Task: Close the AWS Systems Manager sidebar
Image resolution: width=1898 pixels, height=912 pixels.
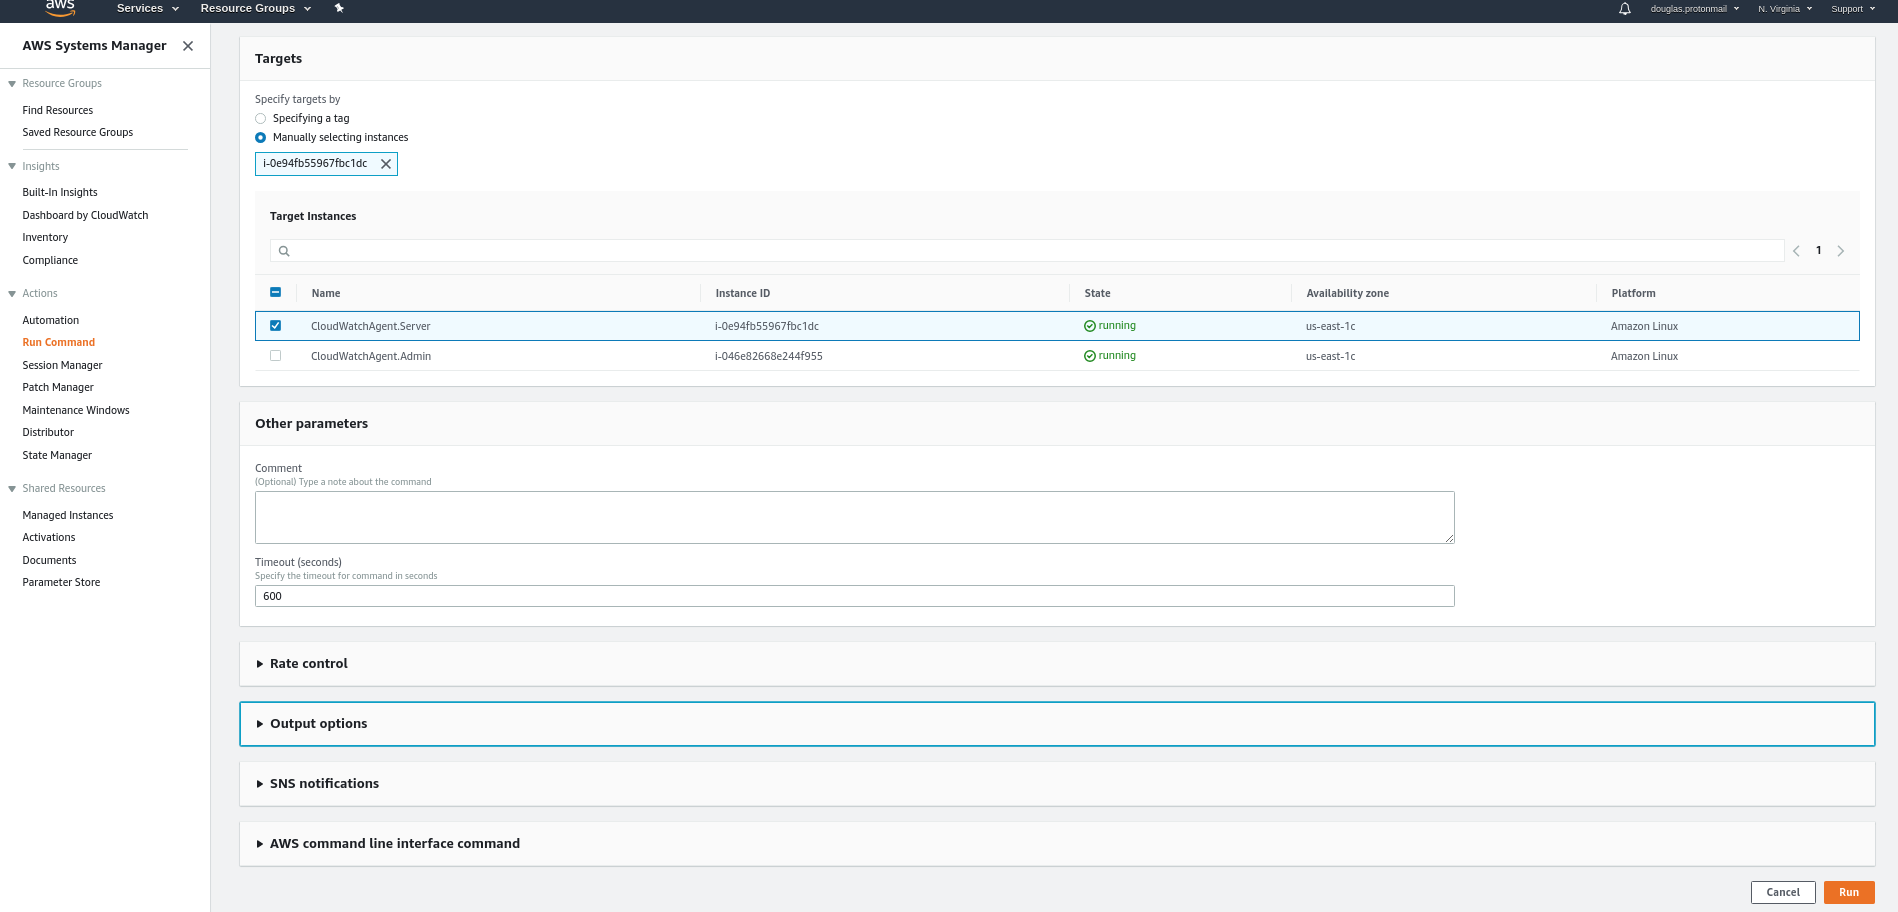Action: click(188, 46)
